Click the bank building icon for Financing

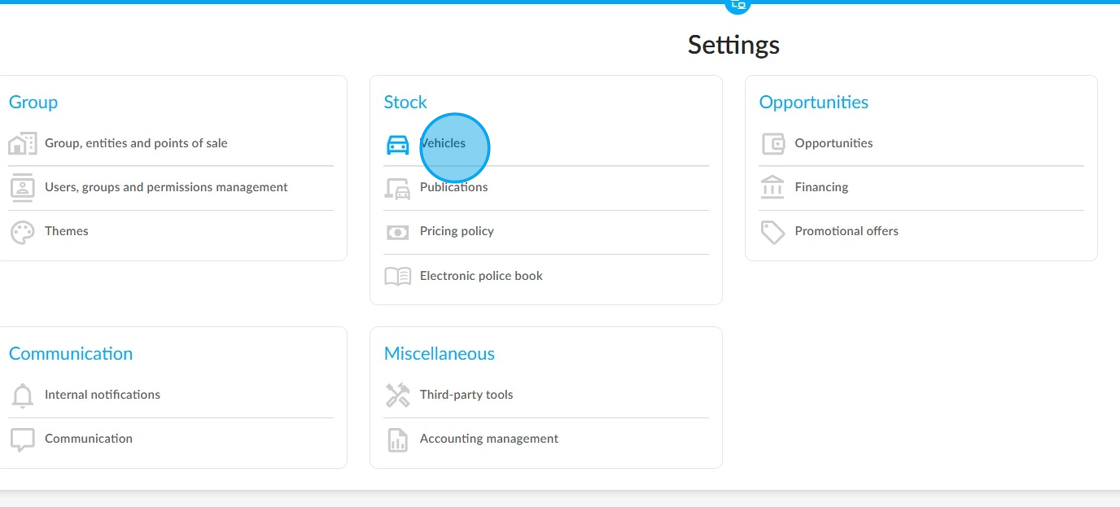773,188
